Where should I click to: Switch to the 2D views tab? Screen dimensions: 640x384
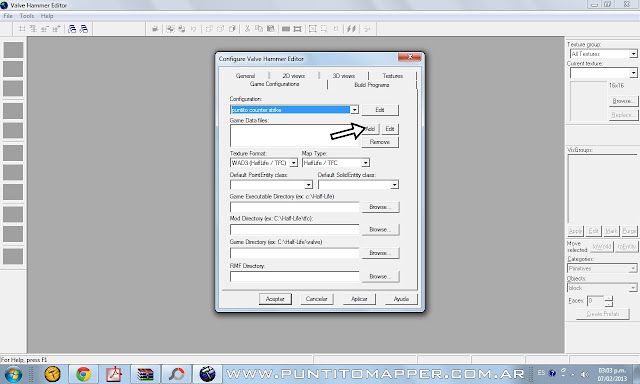click(x=294, y=76)
